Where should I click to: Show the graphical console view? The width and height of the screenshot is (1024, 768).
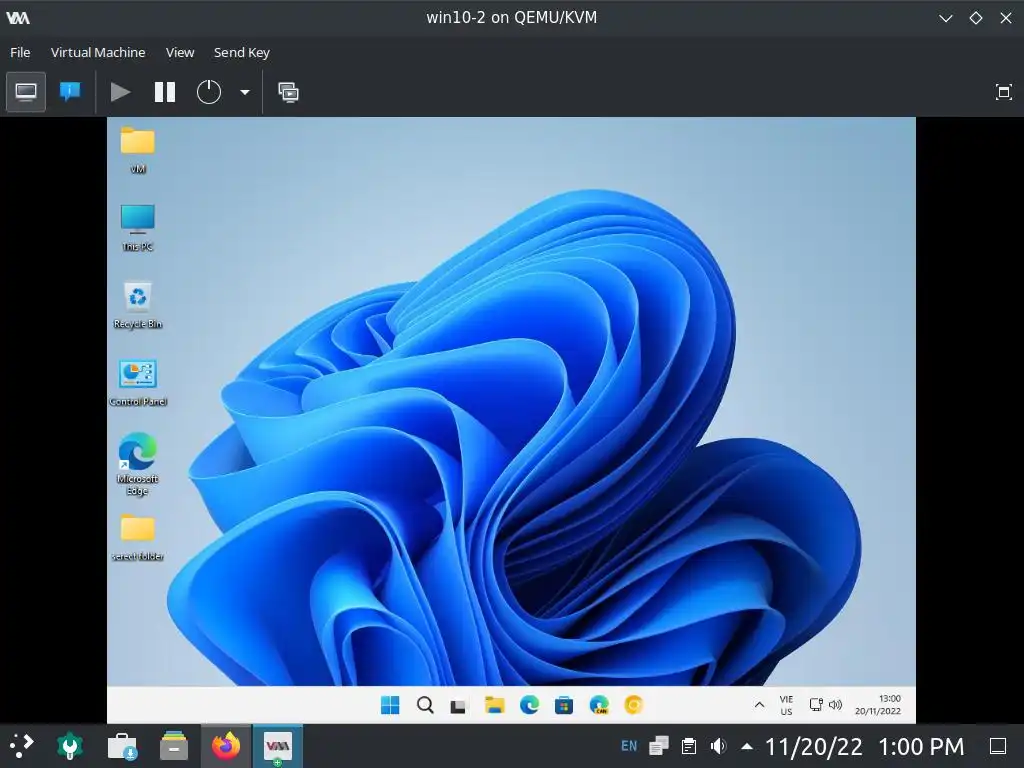(x=26, y=92)
